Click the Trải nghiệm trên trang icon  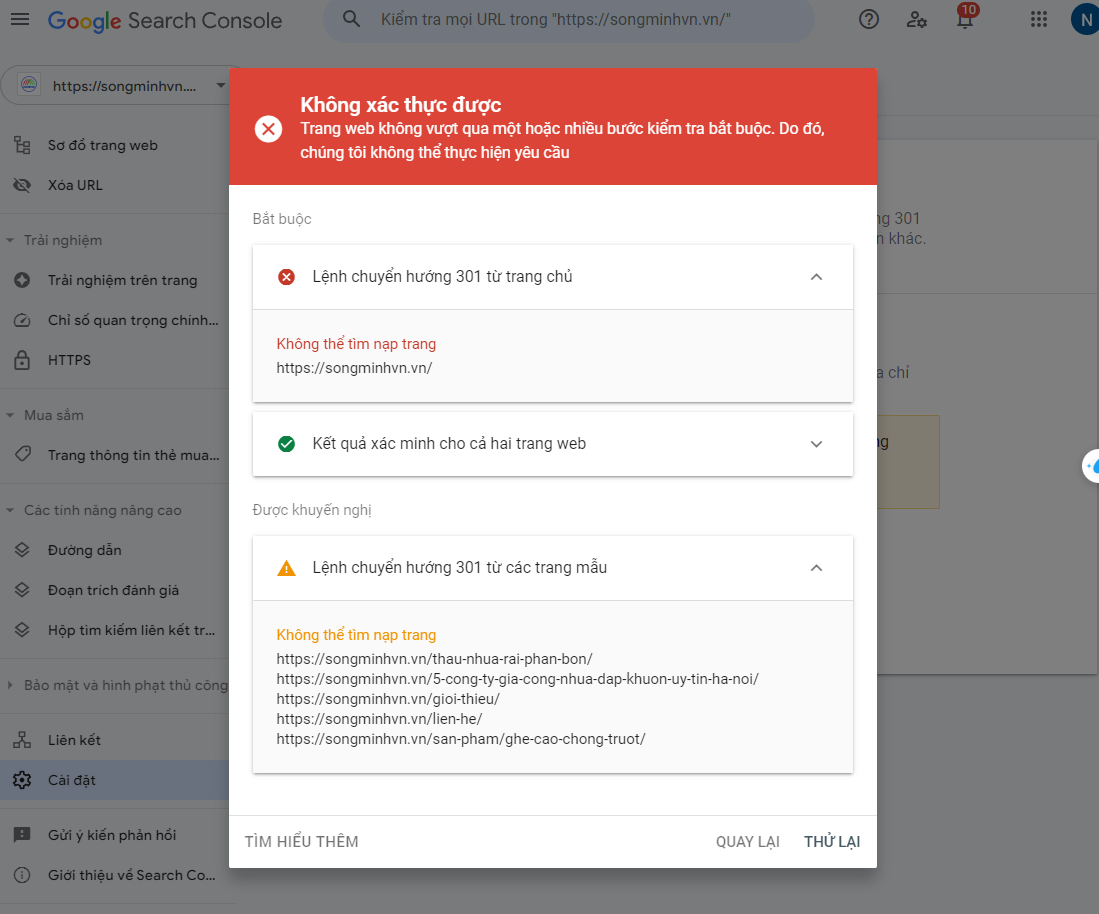coord(22,280)
